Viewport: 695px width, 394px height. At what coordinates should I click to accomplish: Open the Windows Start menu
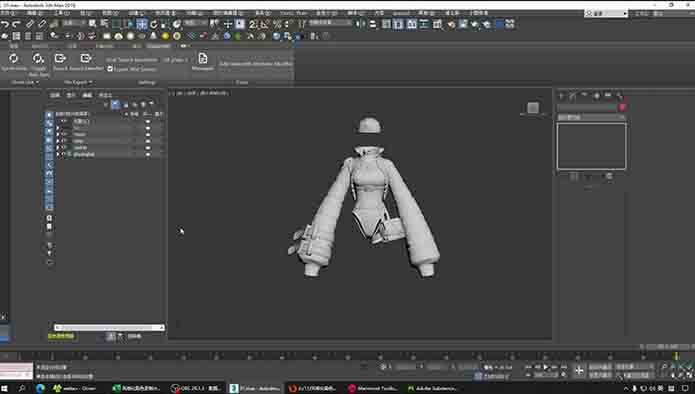point(5,388)
